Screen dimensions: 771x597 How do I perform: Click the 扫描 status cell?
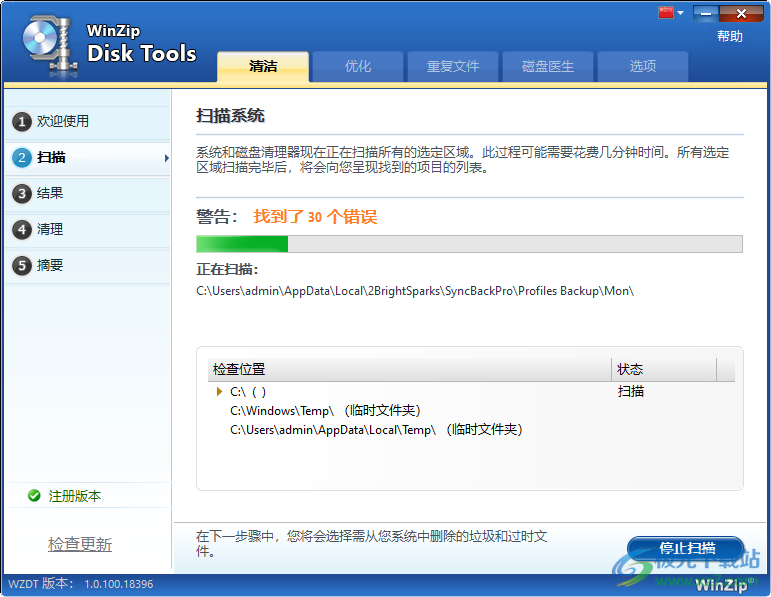(631, 391)
